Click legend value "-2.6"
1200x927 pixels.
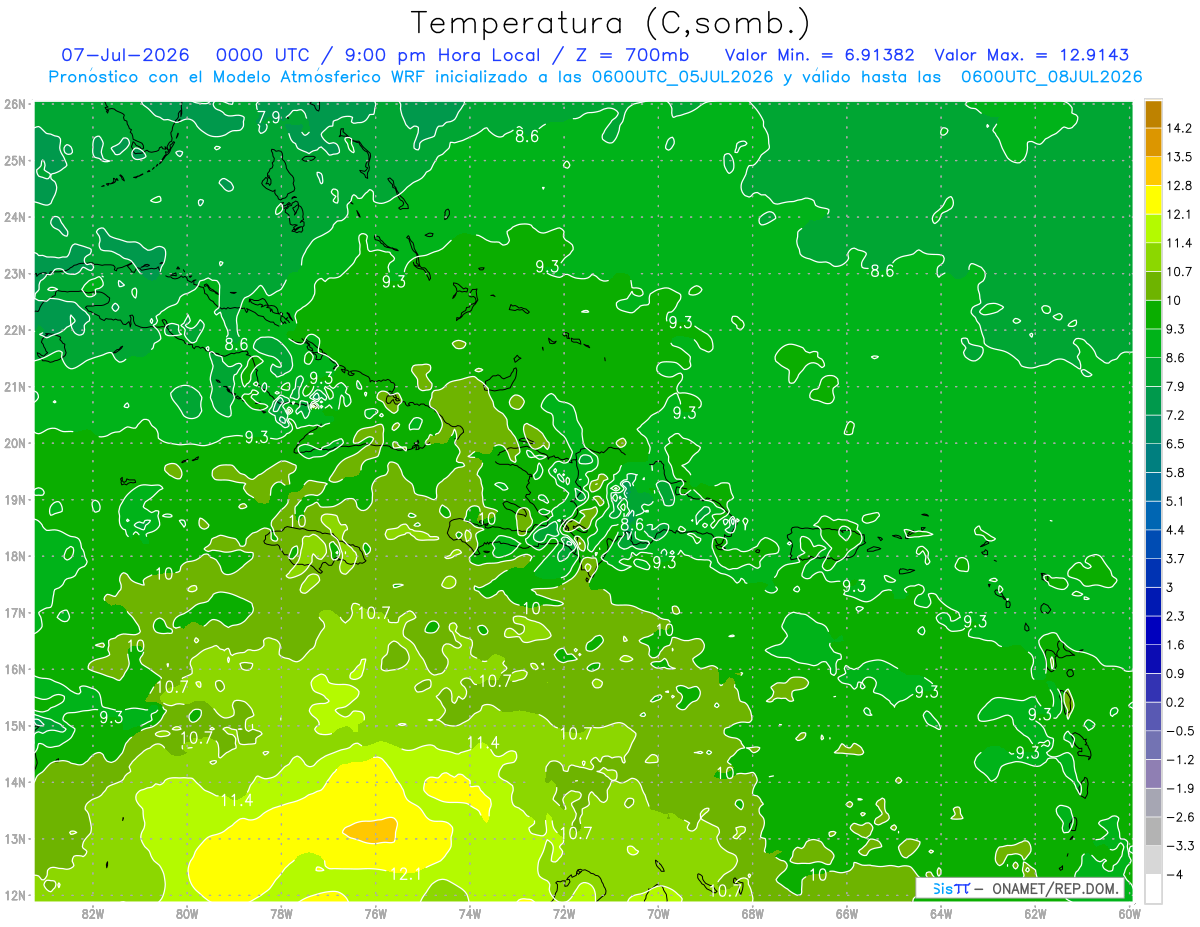(x=1179, y=816)
